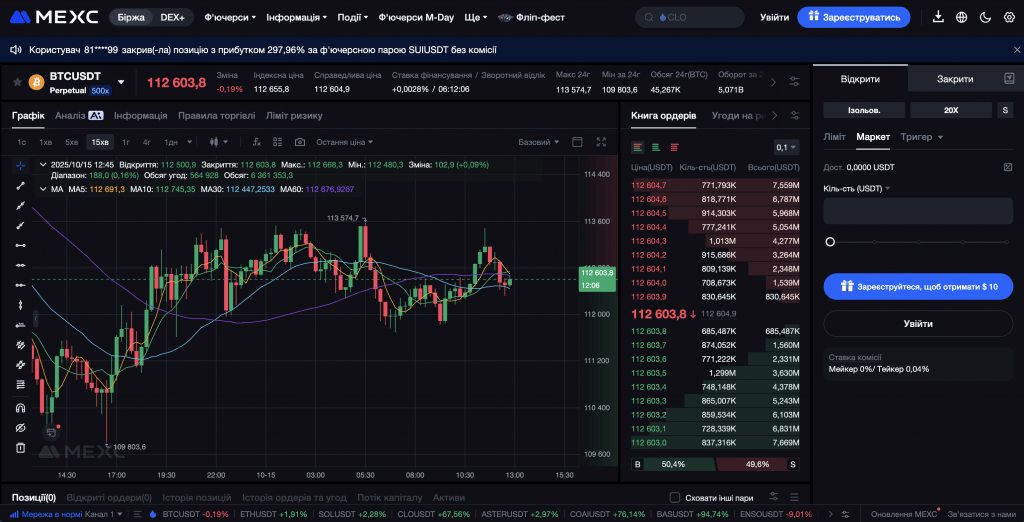Click the order quantity slider handle
The width and height of the screenshot is (1024, 522).
tap(830, 242)
